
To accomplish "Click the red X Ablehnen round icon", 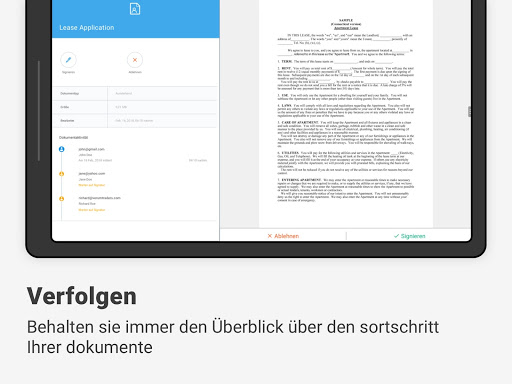I will [135, 60].
